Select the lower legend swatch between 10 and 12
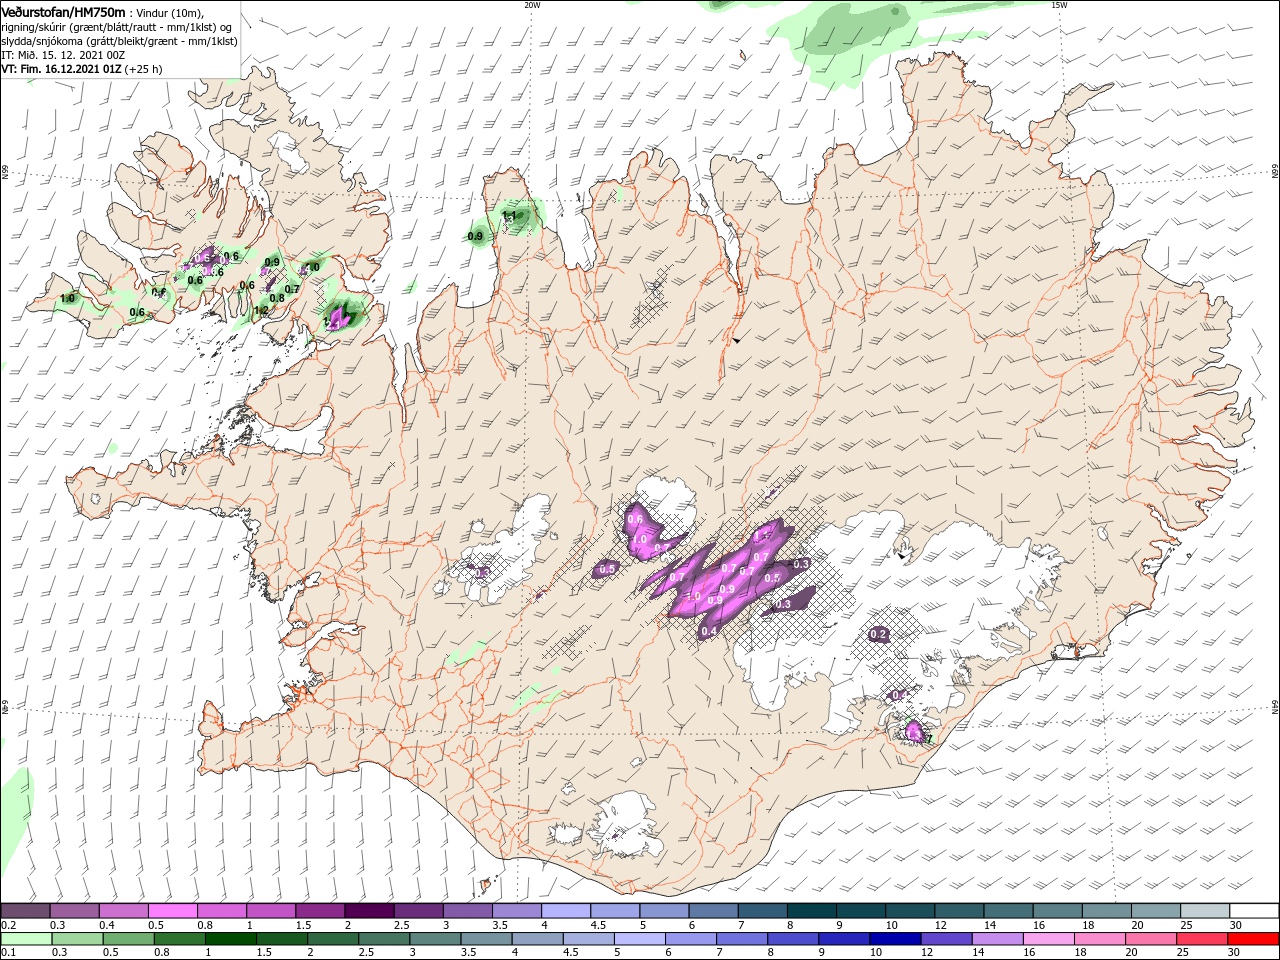Image resolution: width=1280 pixels, height=960 pixels. (897, 939)
